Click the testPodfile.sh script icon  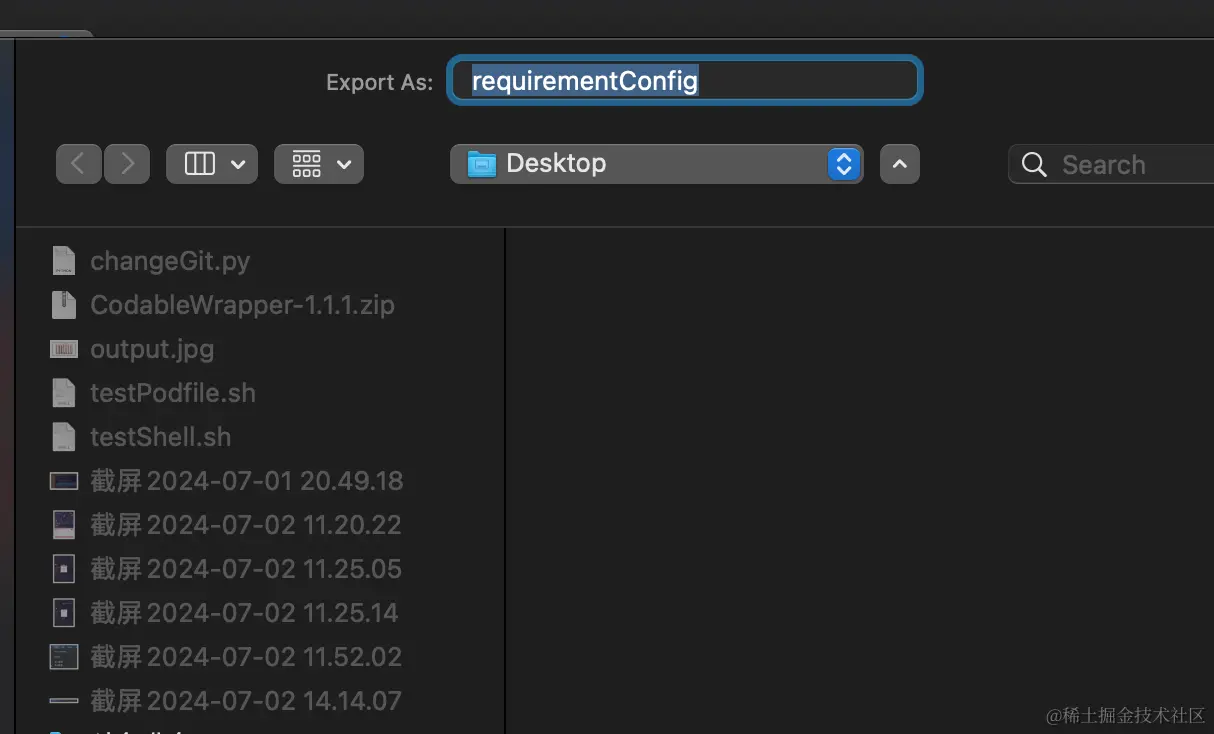tap(64, 393)
